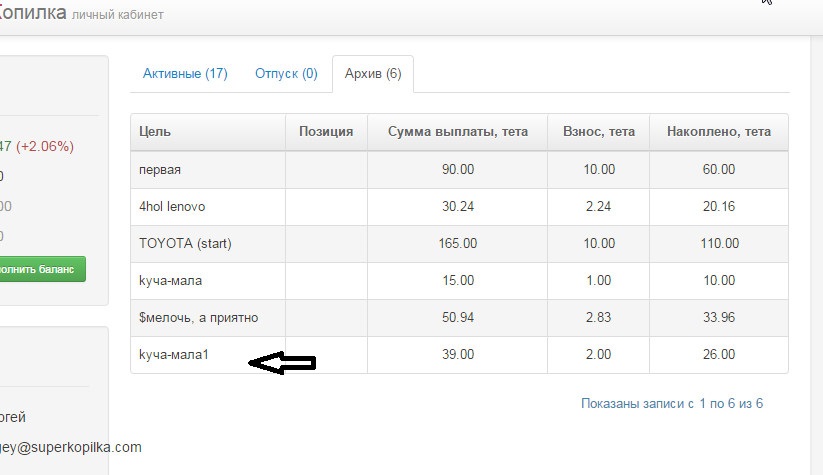Click accumulated value 26.00

point(719,354)
